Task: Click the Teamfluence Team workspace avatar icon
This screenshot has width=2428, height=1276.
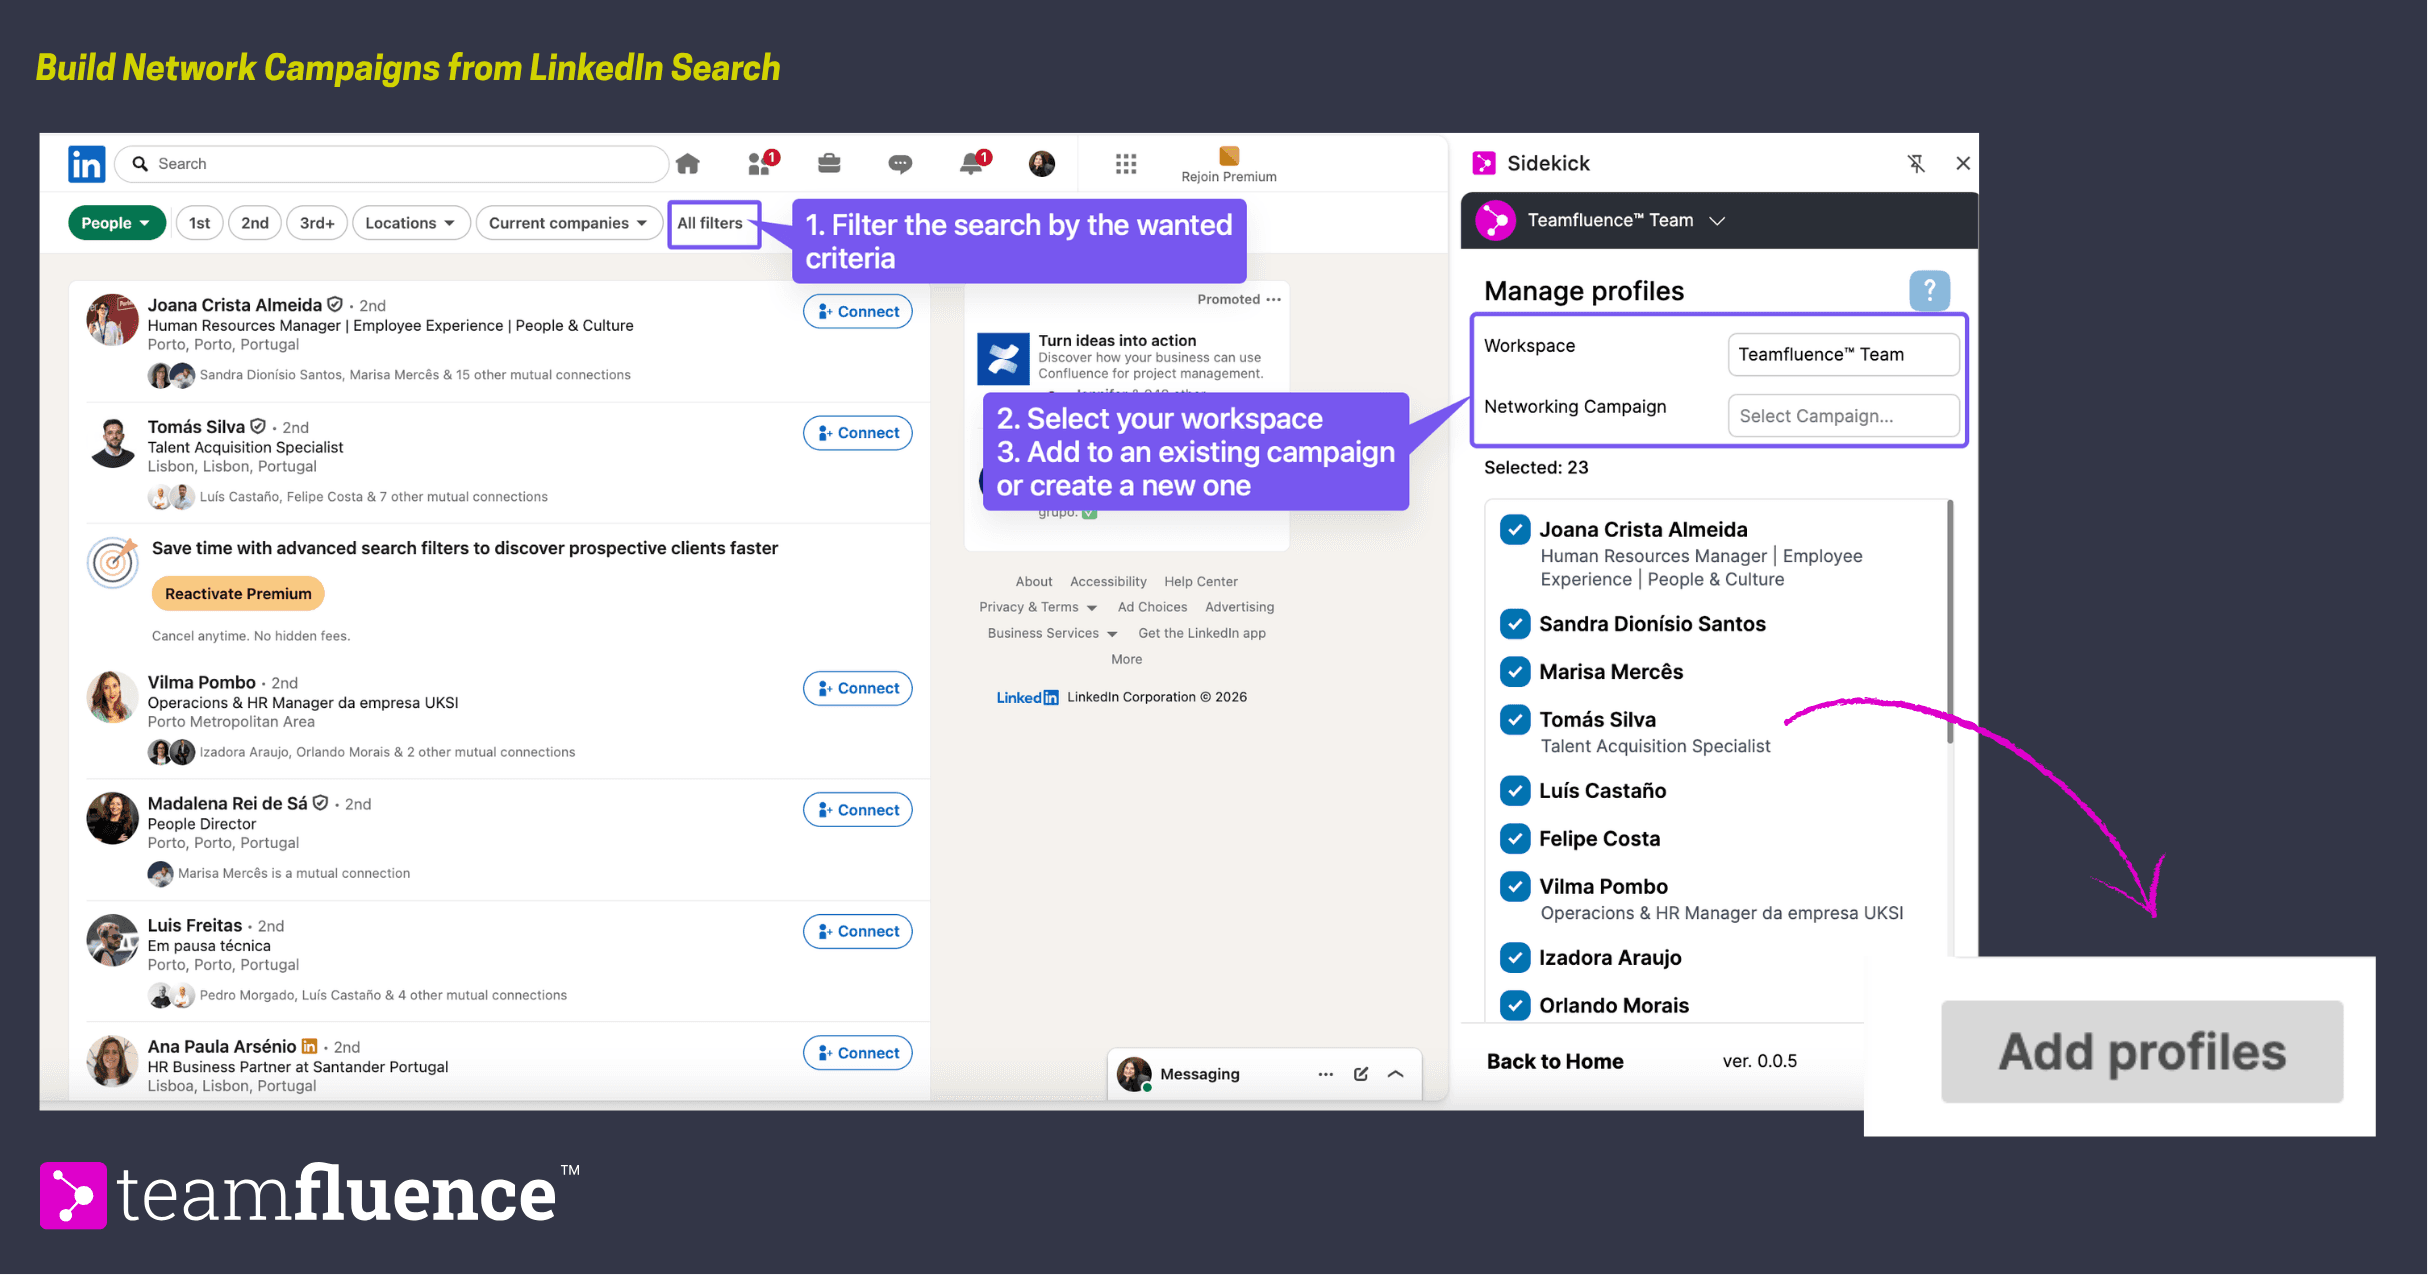Action: click(x=1496, y=220)
